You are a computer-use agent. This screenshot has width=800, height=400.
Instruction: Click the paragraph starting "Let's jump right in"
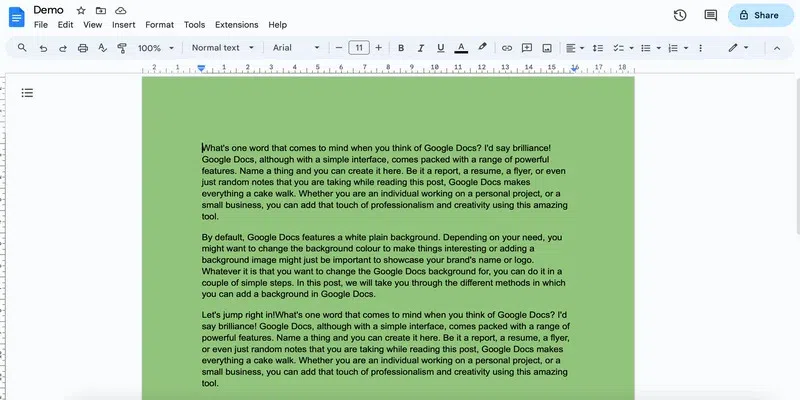coord(386,349)
